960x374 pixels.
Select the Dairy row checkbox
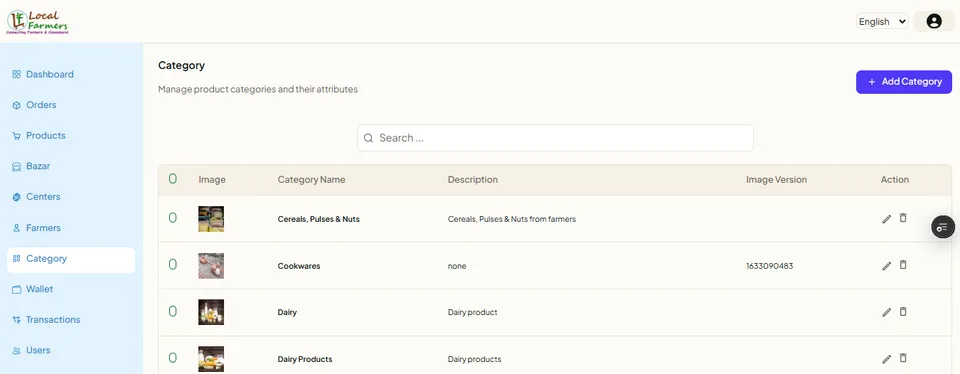(x=173, y=311)
